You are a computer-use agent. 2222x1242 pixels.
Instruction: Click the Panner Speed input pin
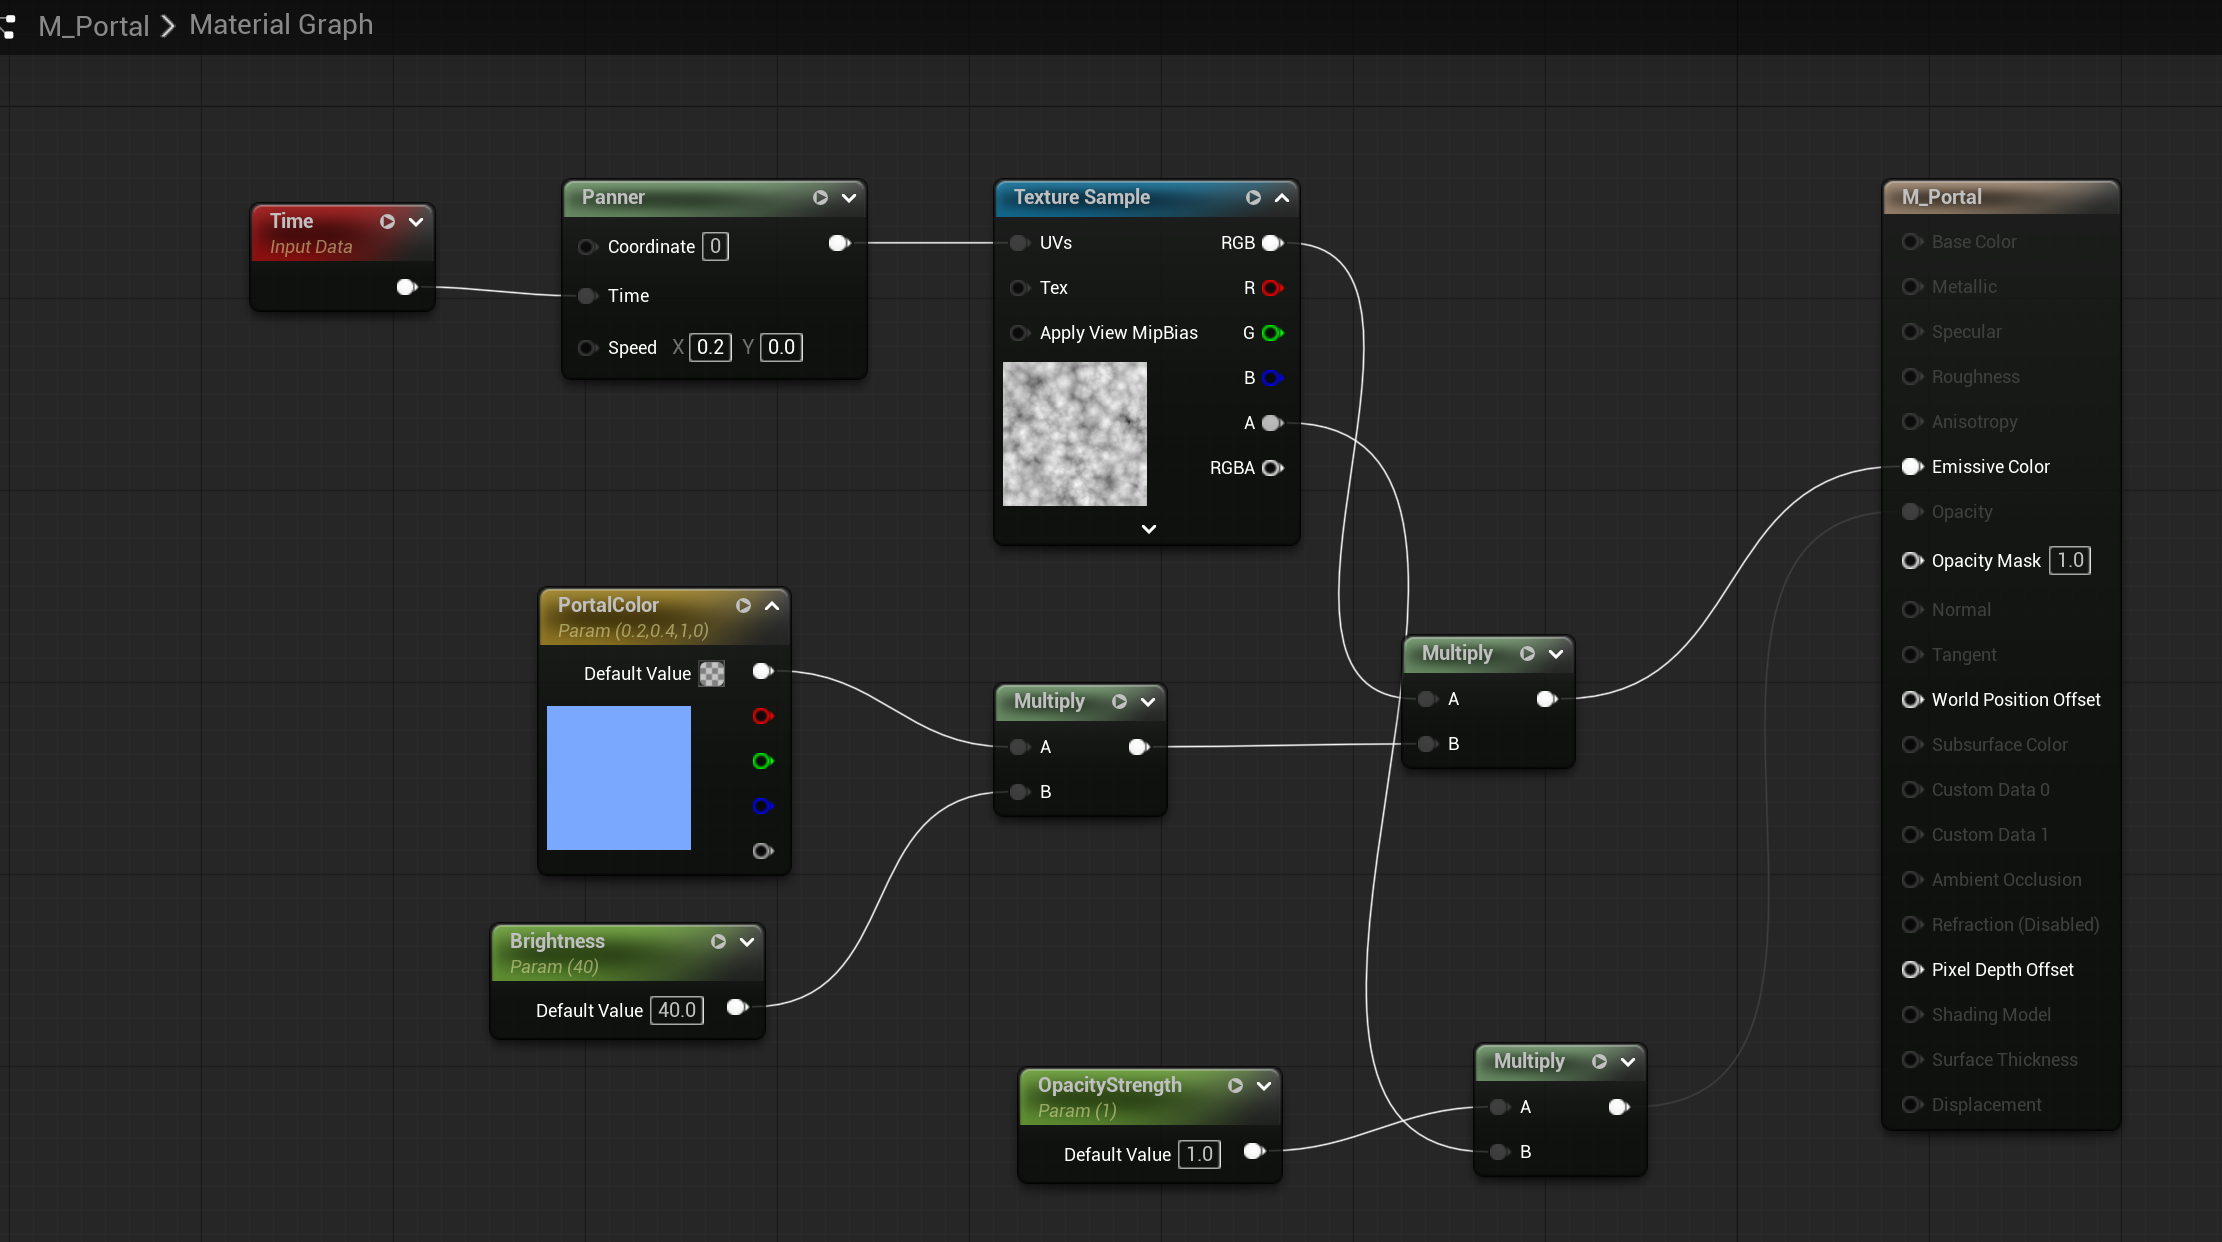click(x=588, y=348)
